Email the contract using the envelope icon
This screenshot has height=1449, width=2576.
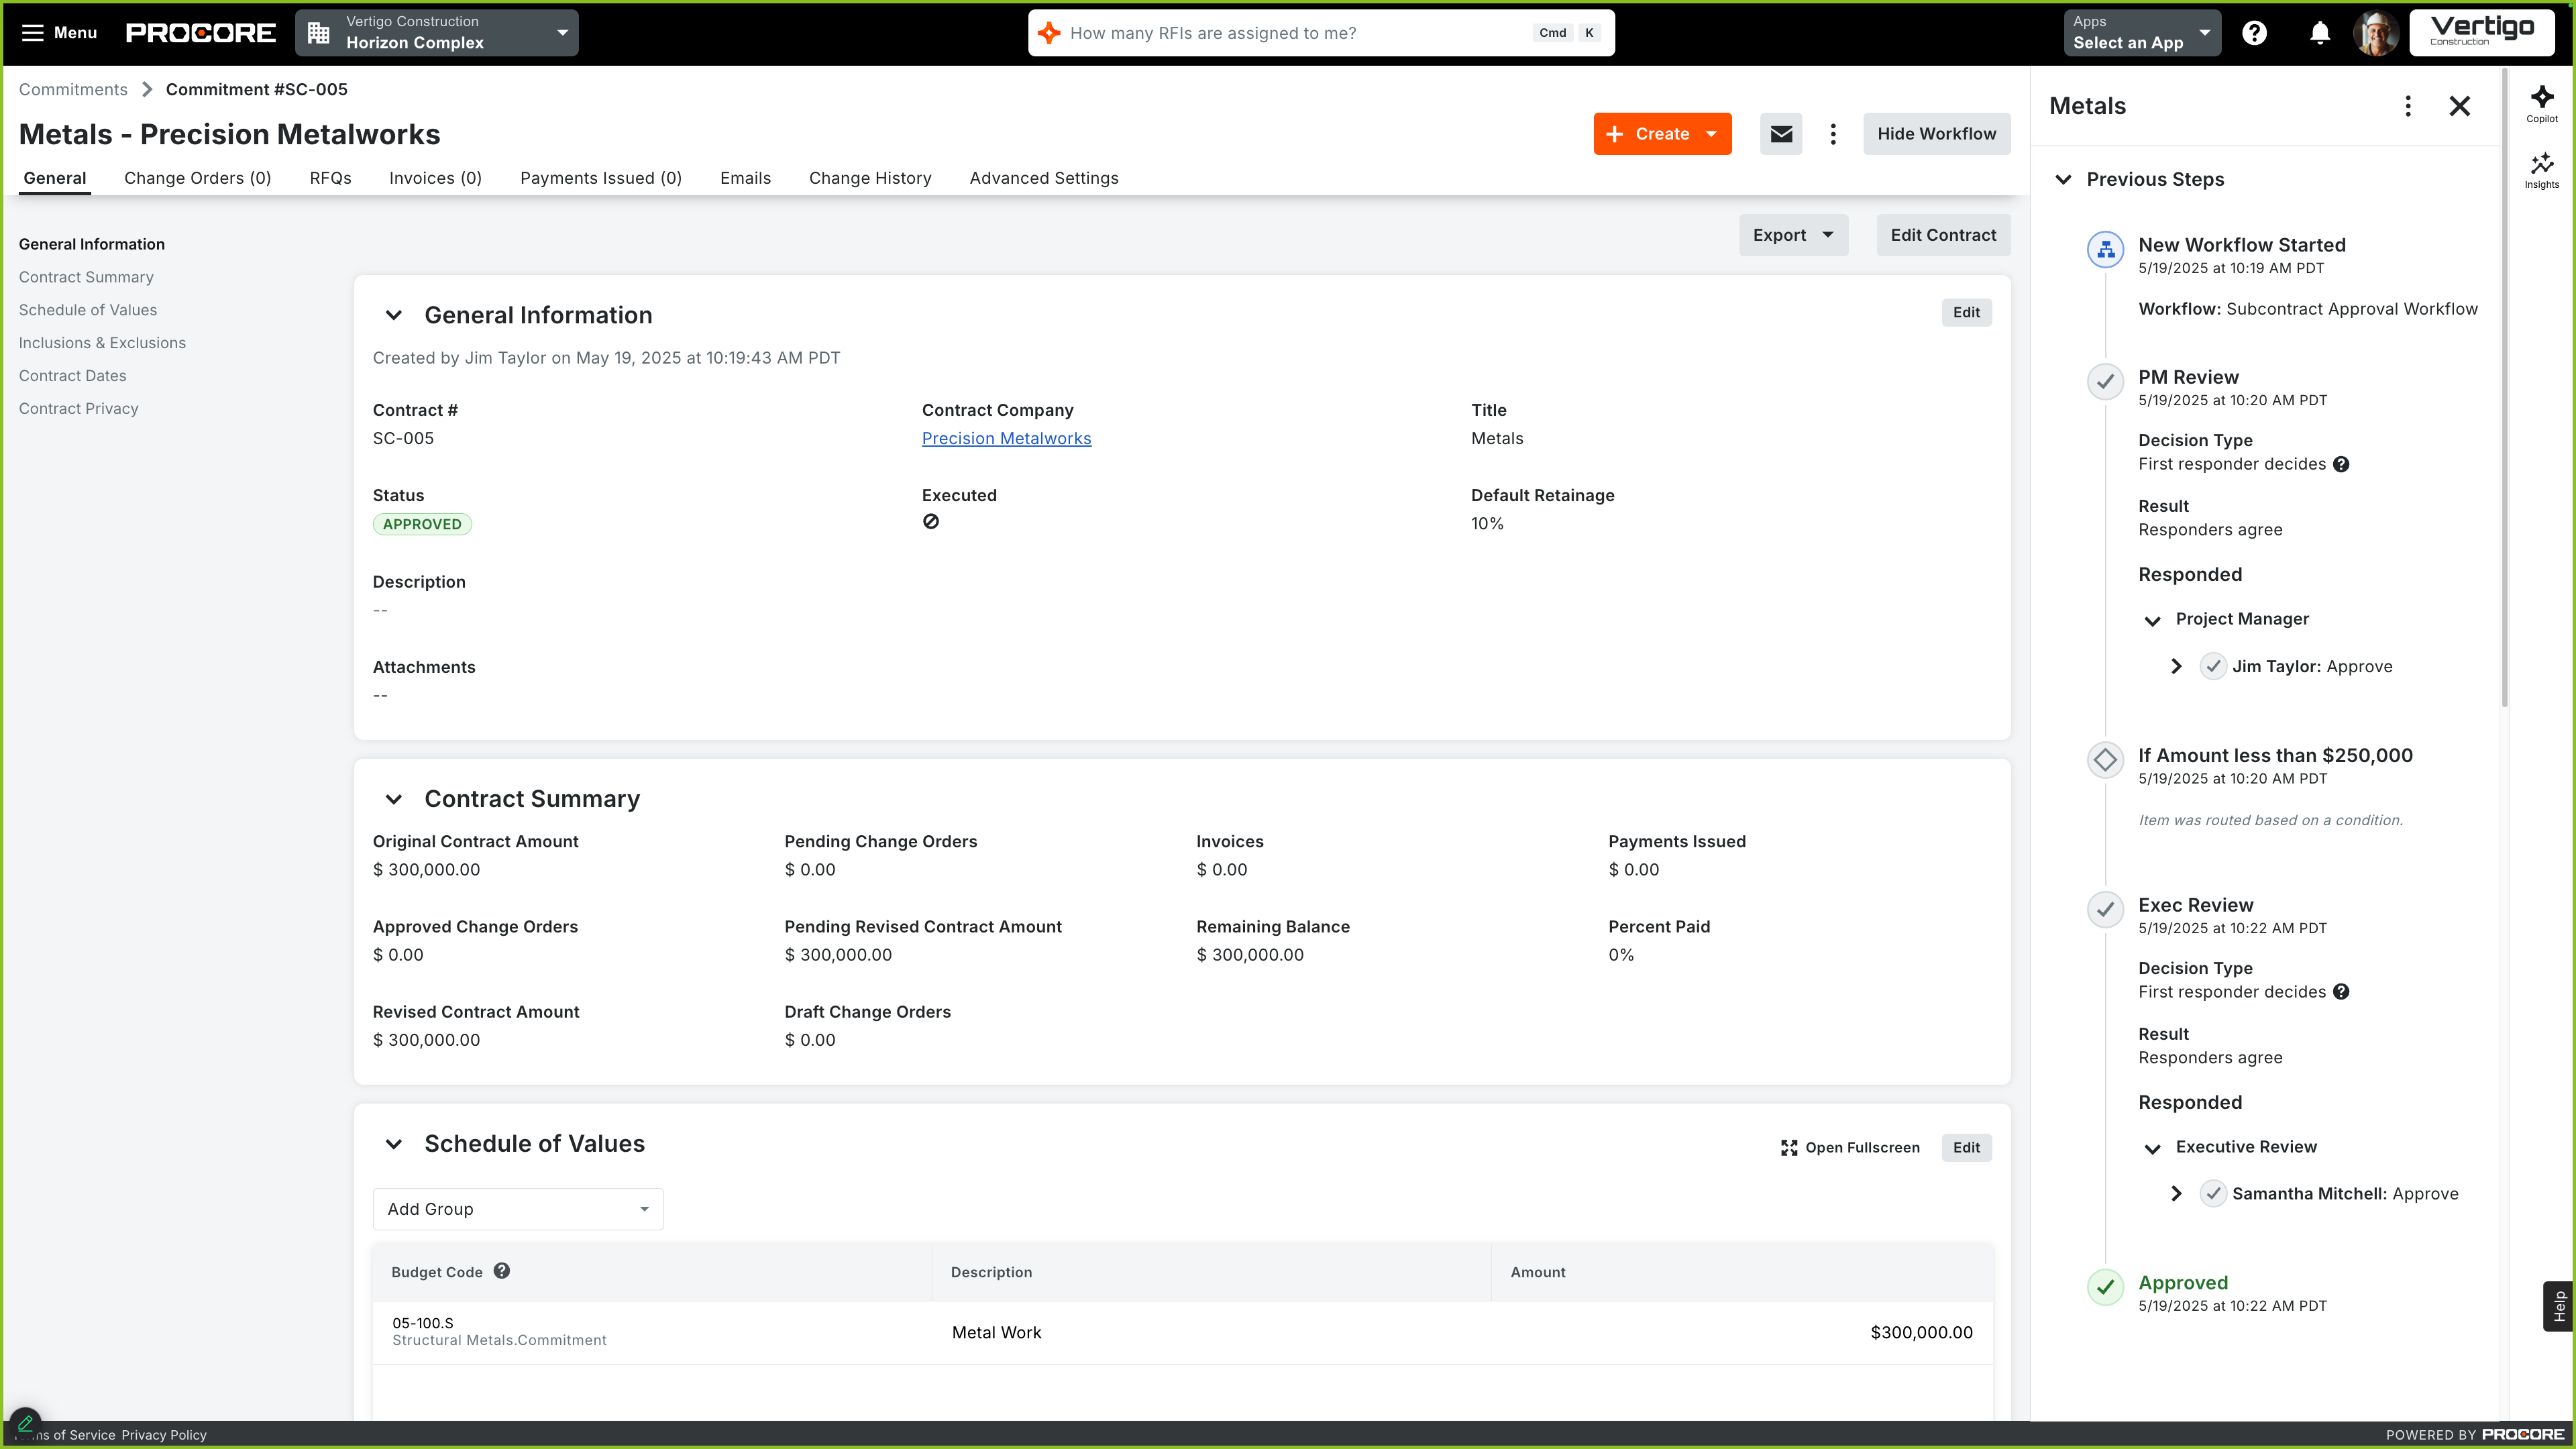[x=1781, y=133]
